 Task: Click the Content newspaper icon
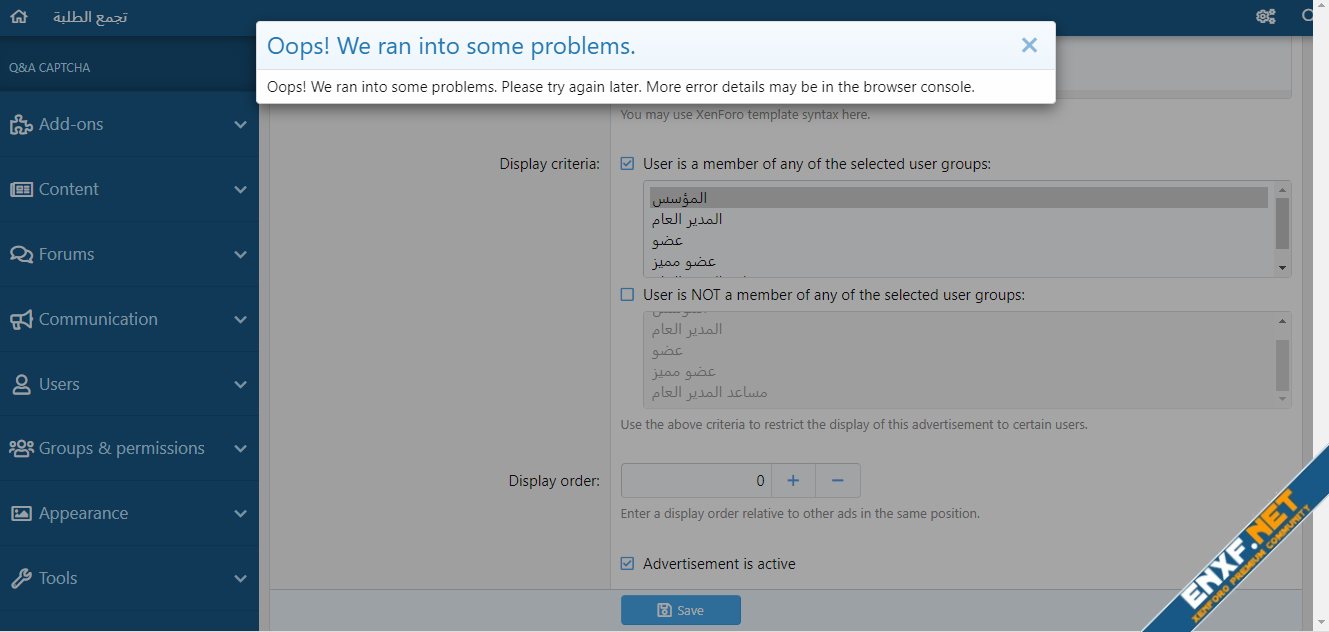pos(21,190)
